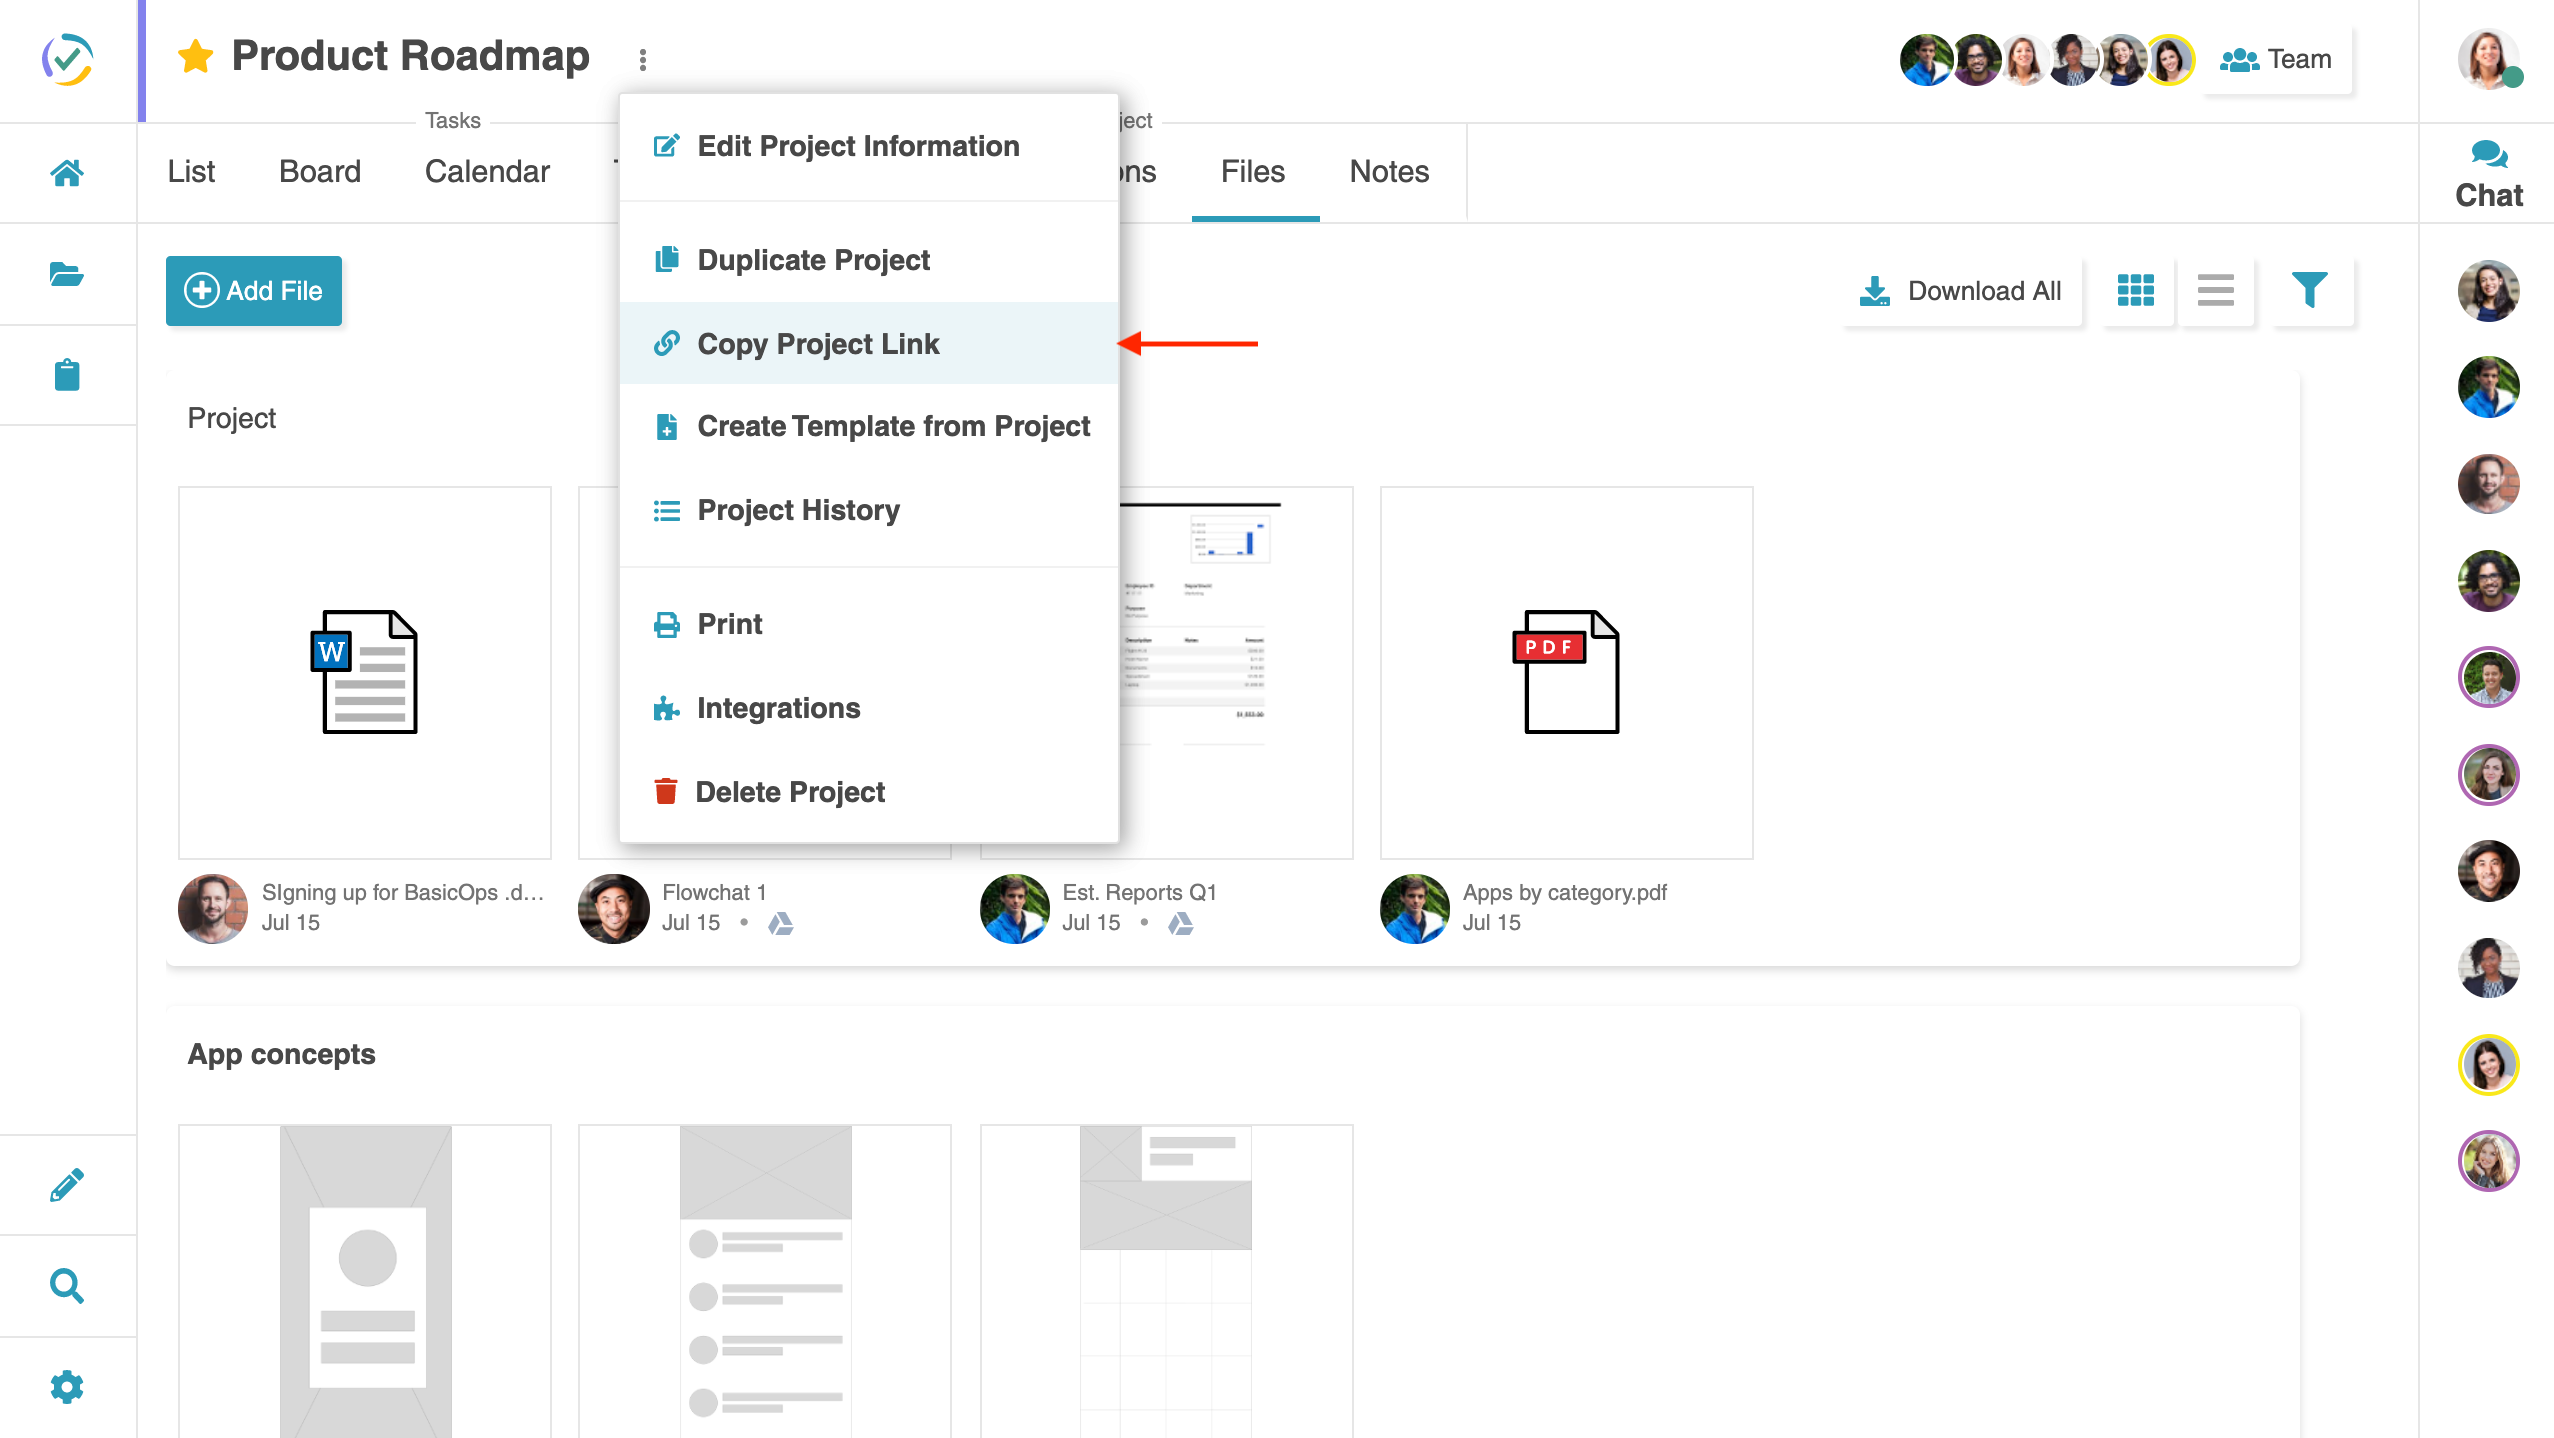The image size is (2554, 1438).
Task: Open settings gear in left sidebar
Action: click(67, 1387)
